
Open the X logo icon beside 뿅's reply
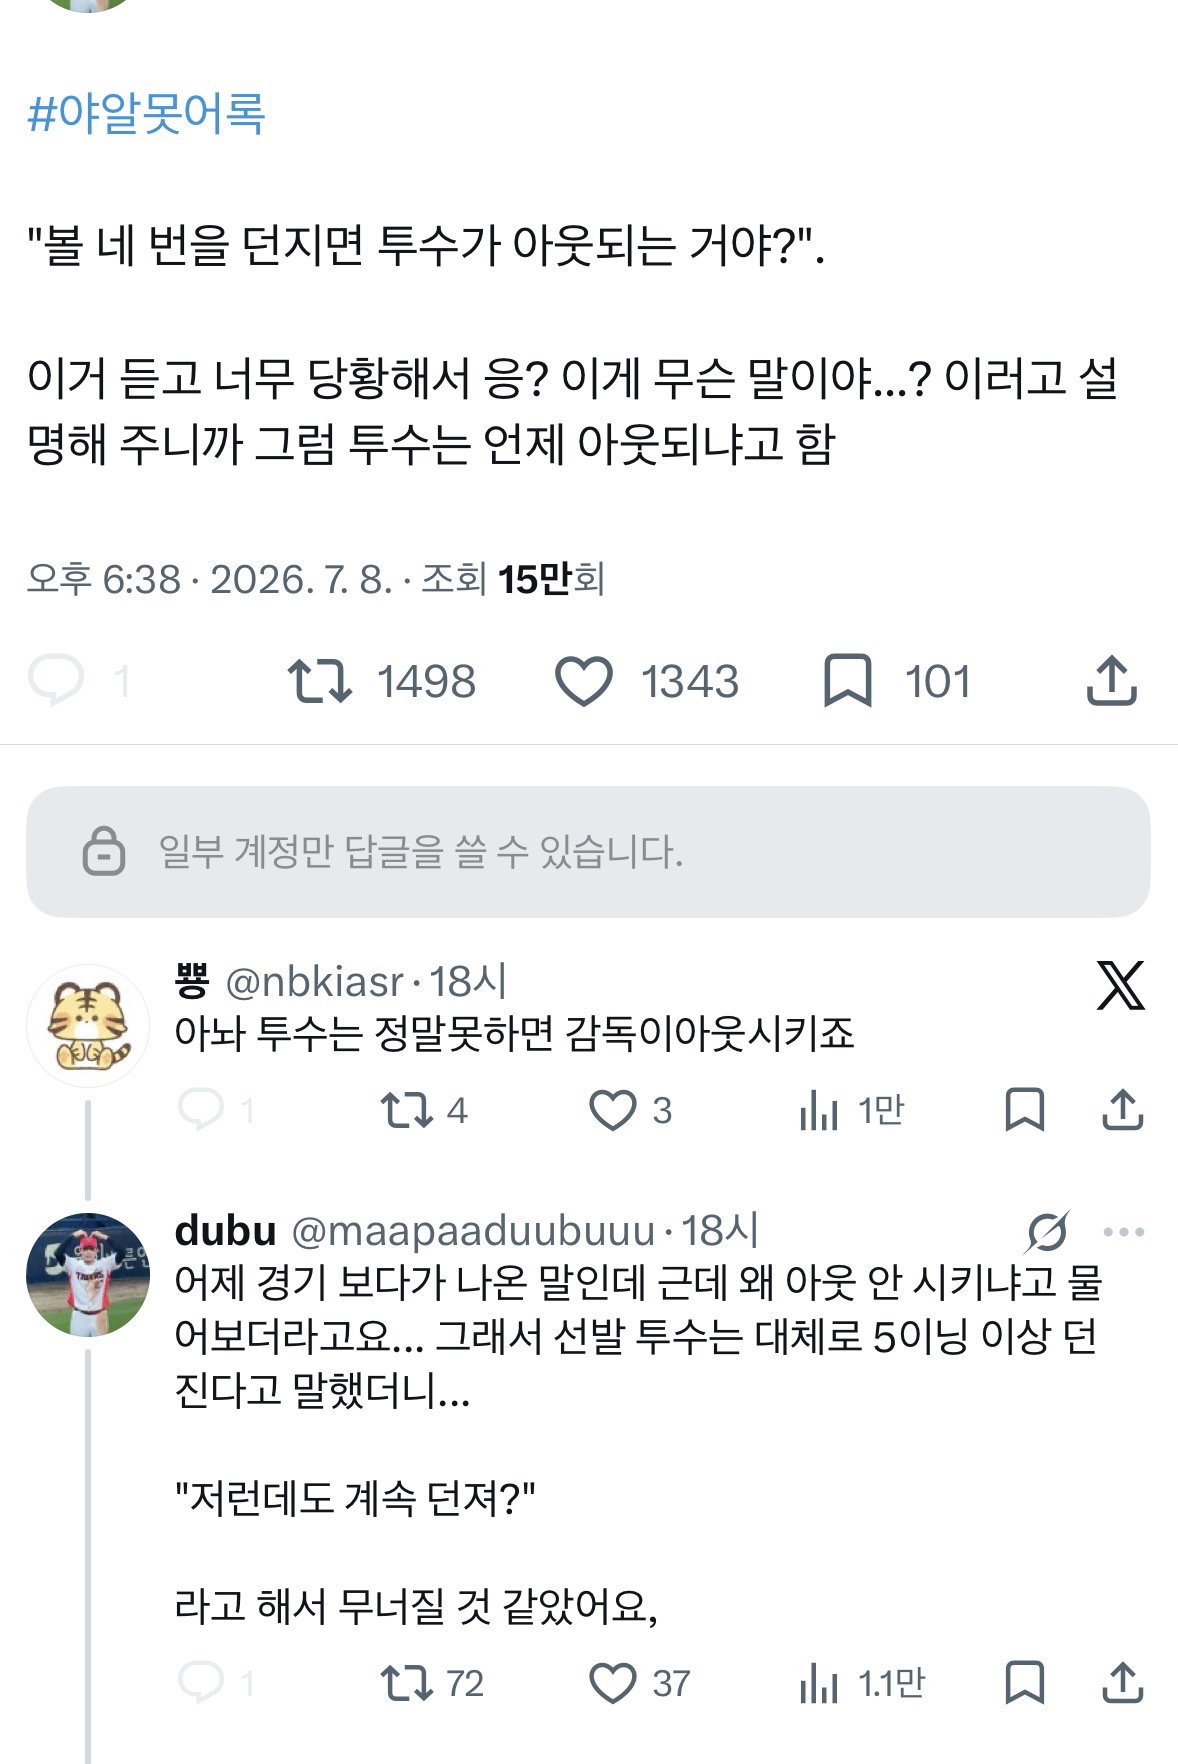click(1120, 986)
